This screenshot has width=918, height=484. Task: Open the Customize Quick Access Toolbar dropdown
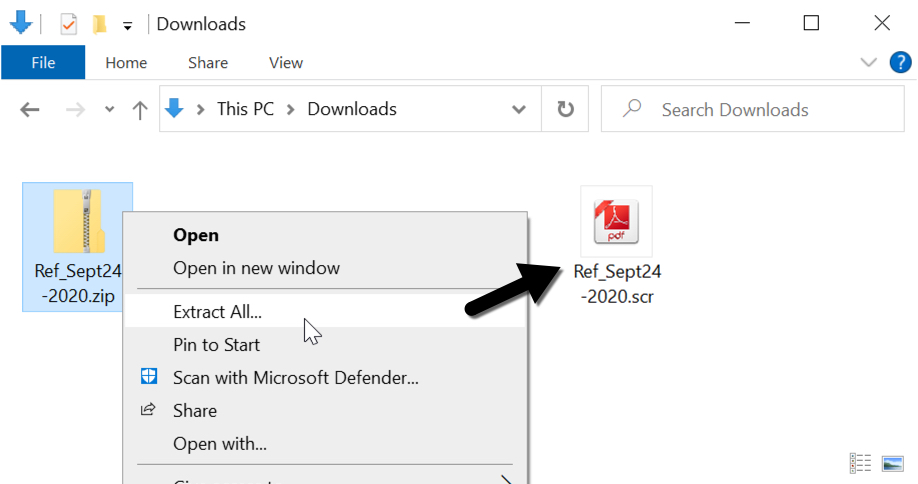[127, 26]
